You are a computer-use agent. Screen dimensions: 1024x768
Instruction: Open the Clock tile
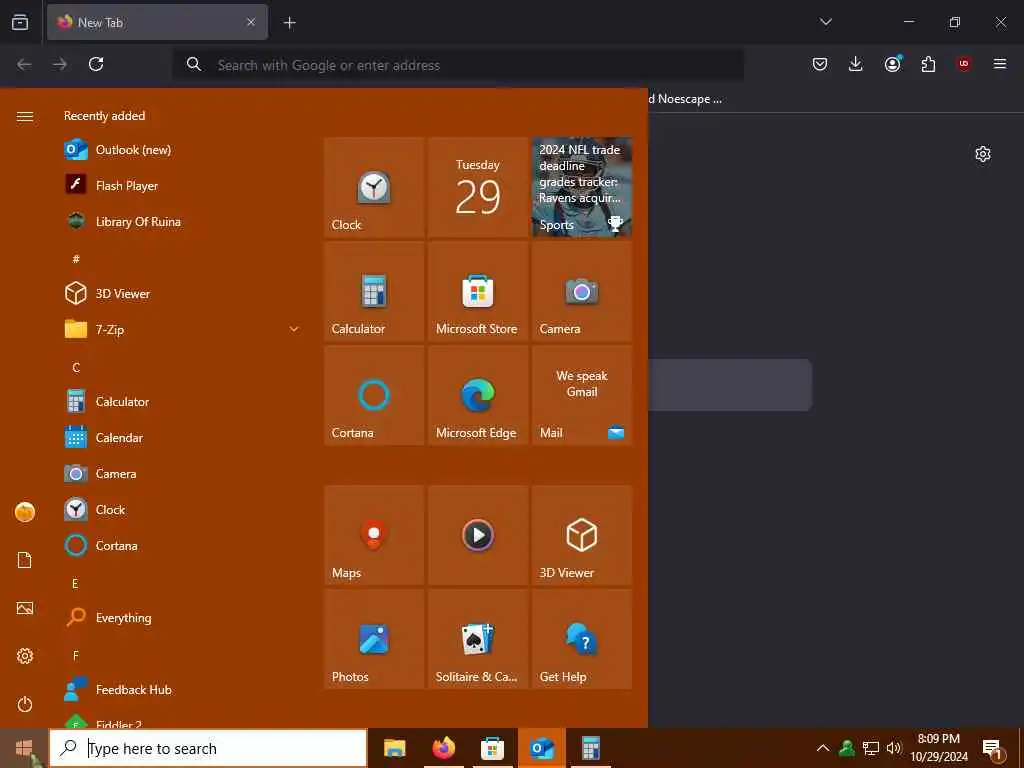[x=374, y=187]
